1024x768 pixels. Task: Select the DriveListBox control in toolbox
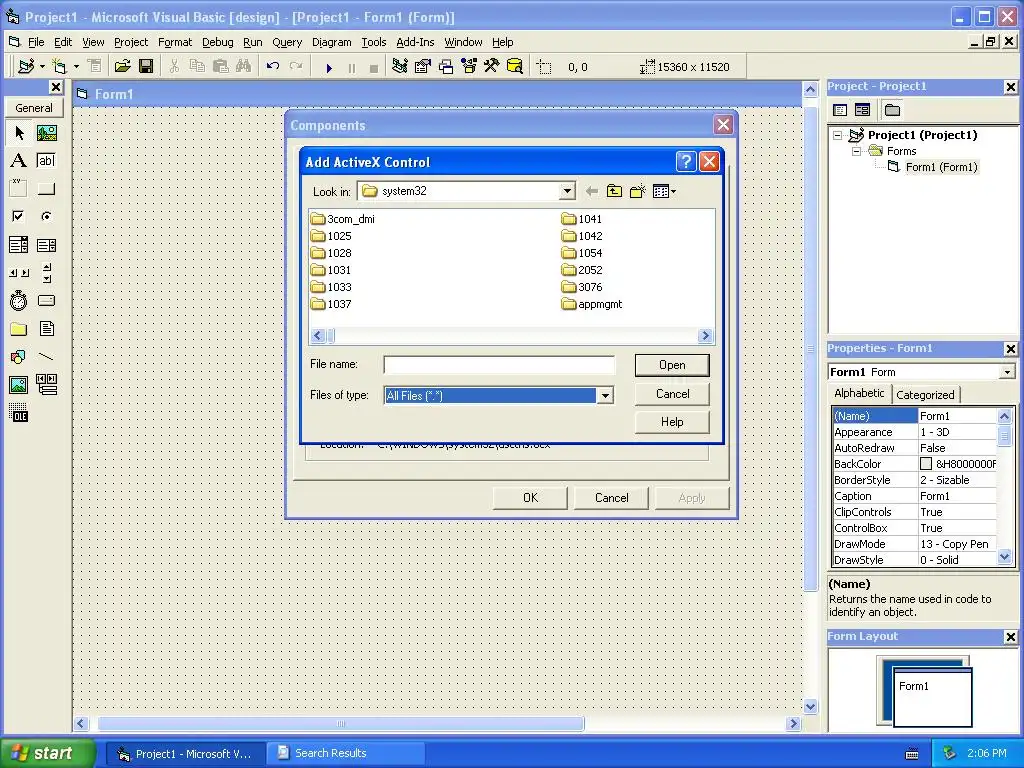pos(46,300)
